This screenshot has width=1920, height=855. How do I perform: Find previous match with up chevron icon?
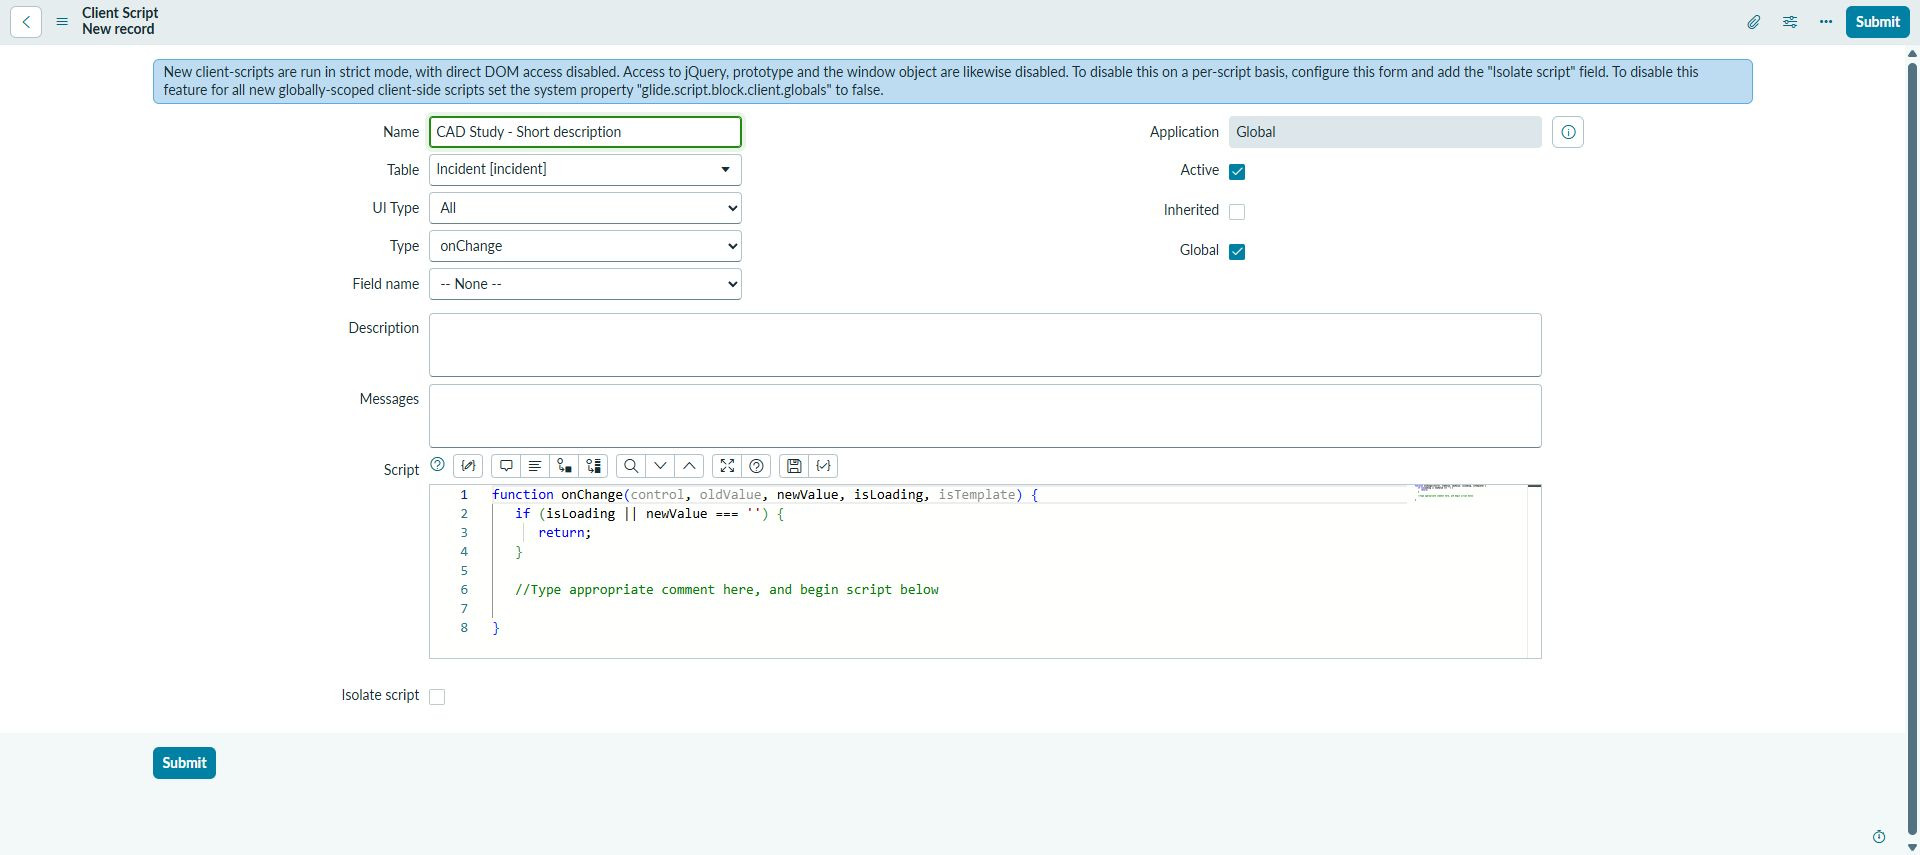(689, 466)
